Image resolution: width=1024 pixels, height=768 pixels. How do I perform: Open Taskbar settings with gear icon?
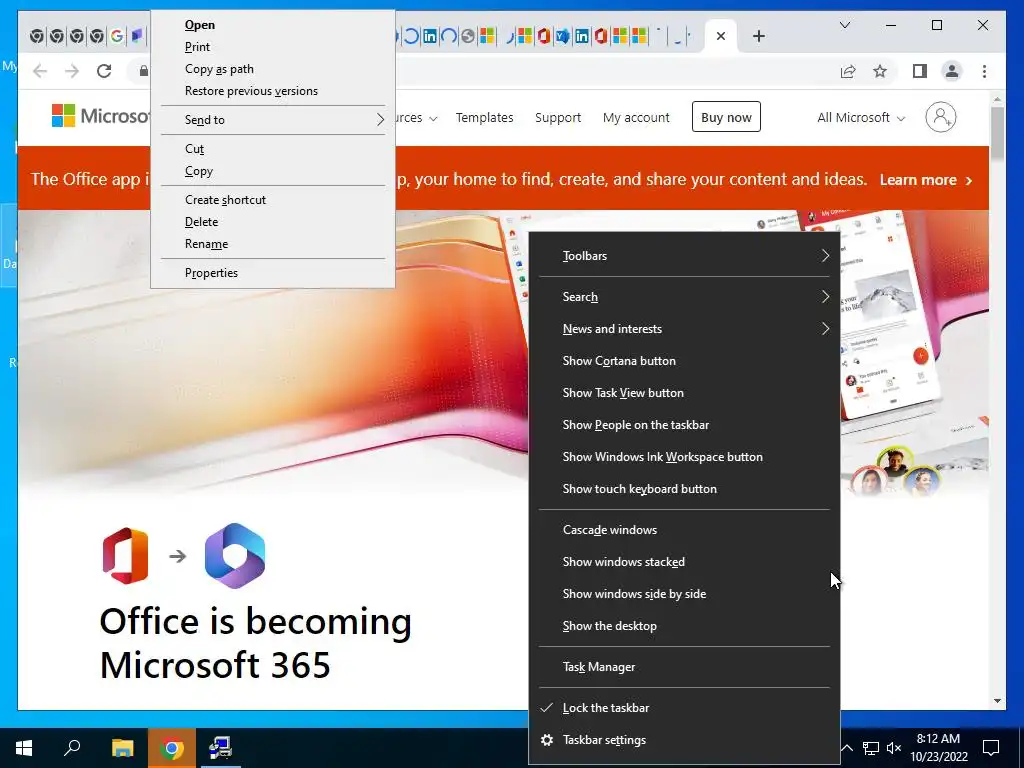pos(684,741)
